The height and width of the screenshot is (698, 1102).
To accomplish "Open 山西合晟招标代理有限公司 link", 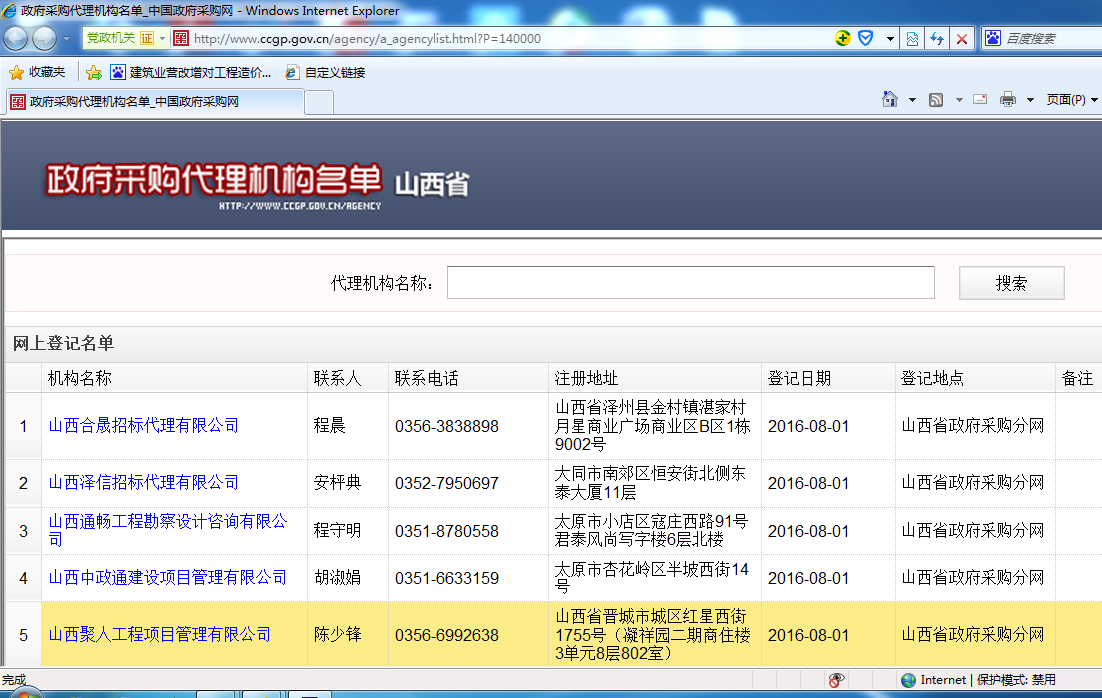I will (x=143, y=426).
